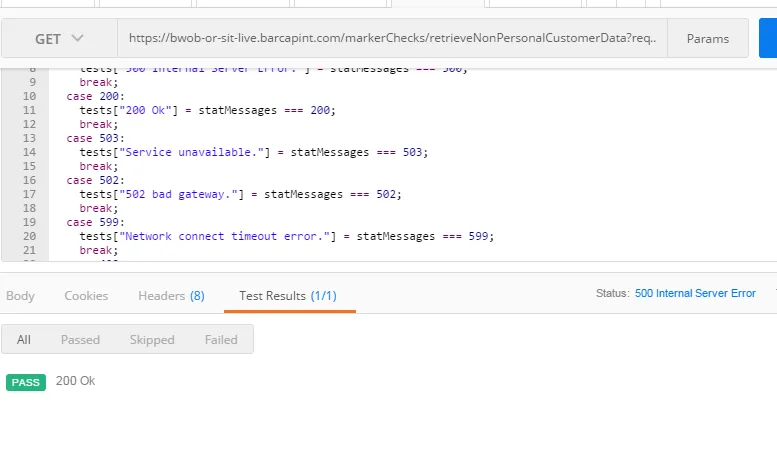Switch to the Cookies response tab
This screenshot has width=777, height=449.
coord(86,296)
